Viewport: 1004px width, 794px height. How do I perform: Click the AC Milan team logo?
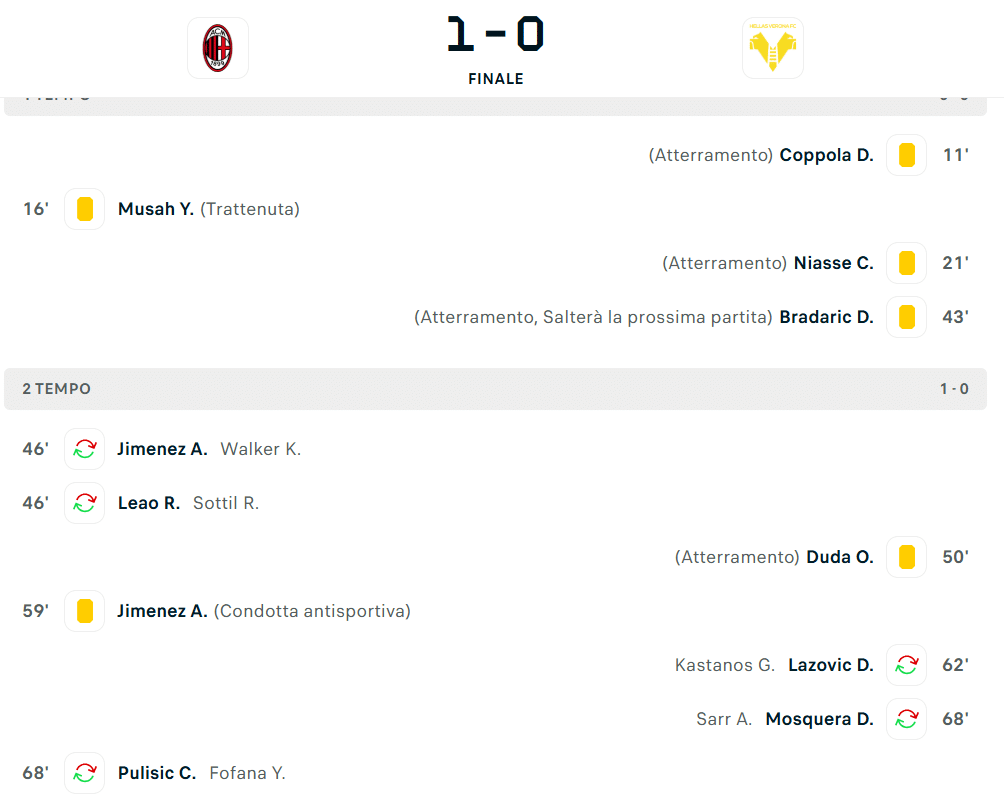click(x=217, y=47)
